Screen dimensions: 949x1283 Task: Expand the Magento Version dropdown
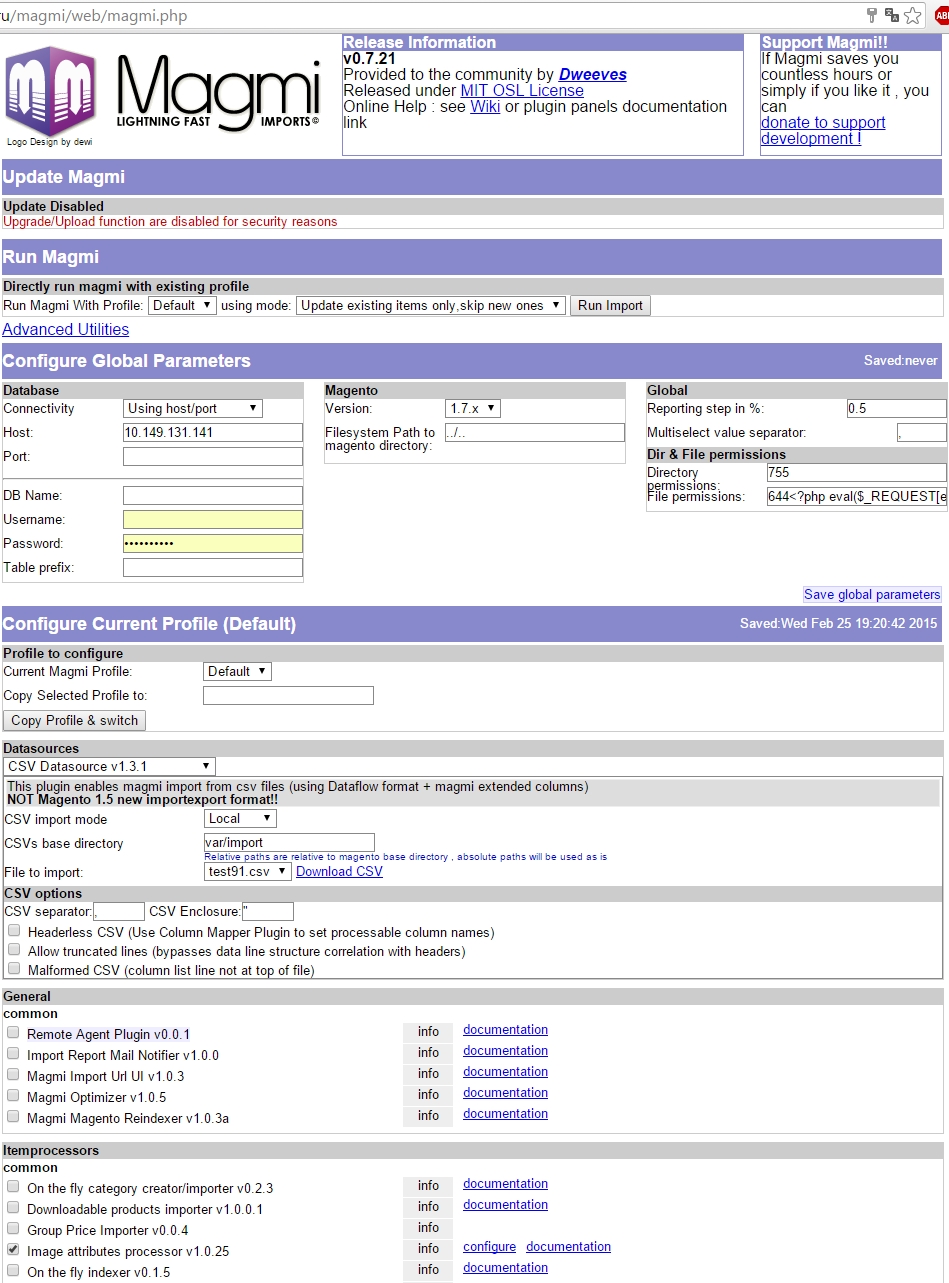[x=472, y=408]
